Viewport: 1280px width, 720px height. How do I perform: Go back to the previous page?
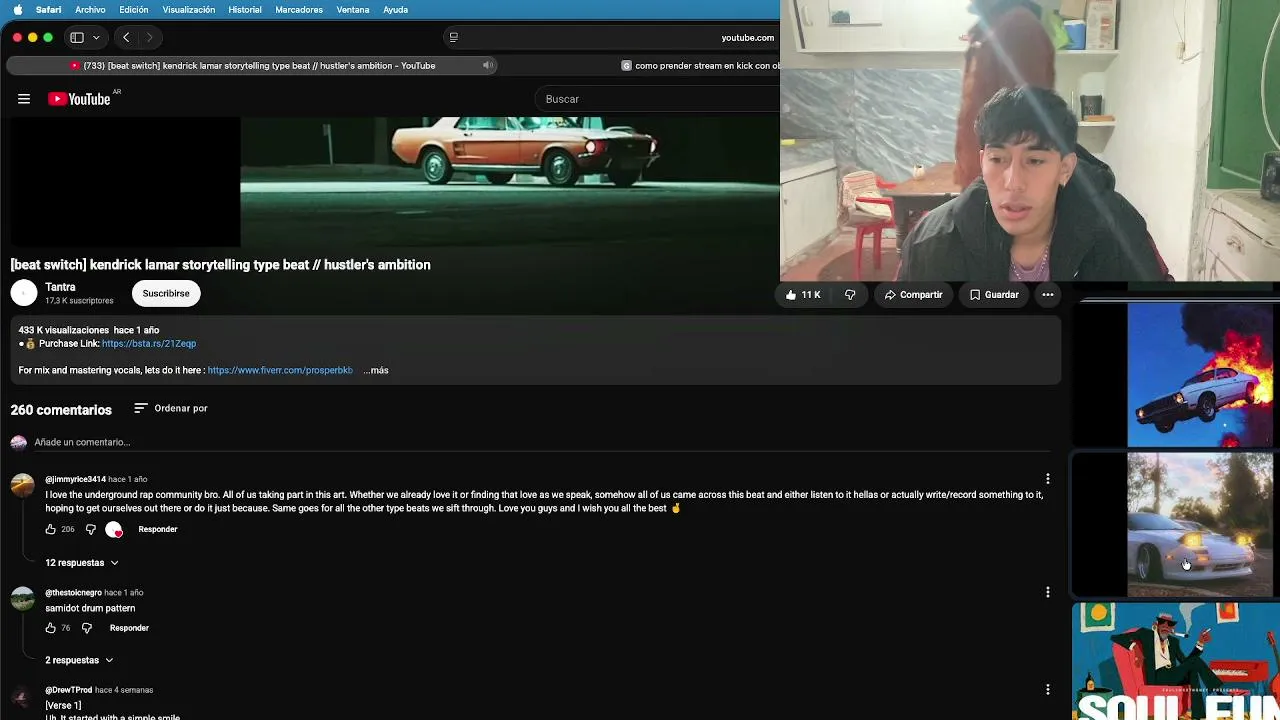[x=126, y=37]
